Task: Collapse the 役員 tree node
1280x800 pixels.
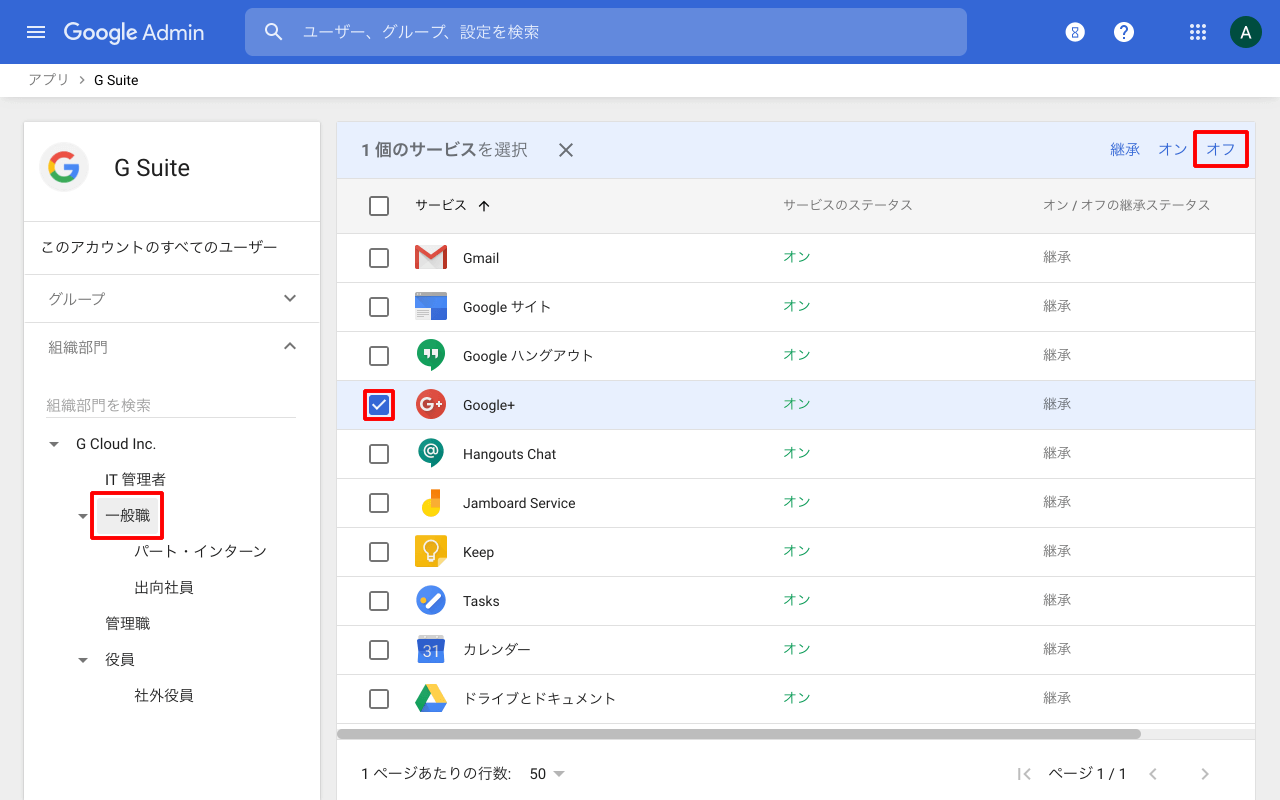Action: tap(83, 661)
